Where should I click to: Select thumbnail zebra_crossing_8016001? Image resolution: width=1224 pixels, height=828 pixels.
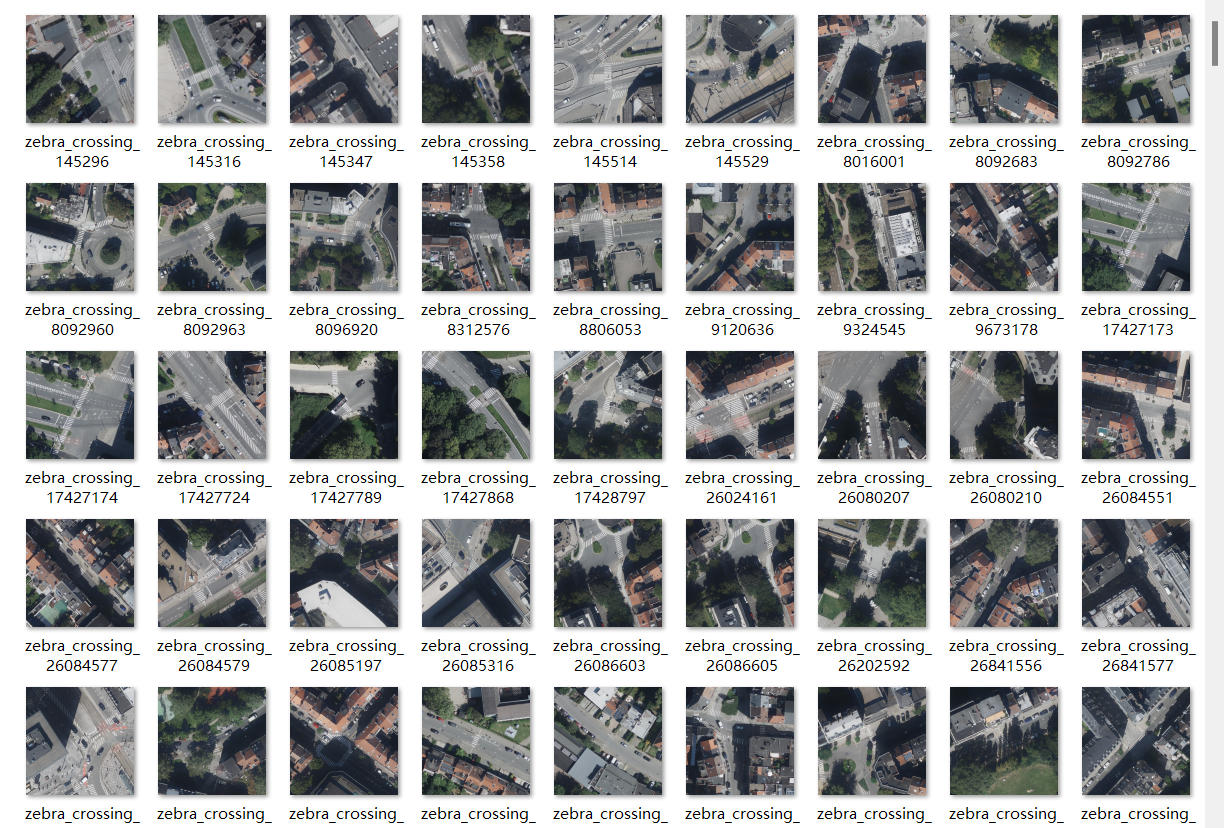(872, 69)
